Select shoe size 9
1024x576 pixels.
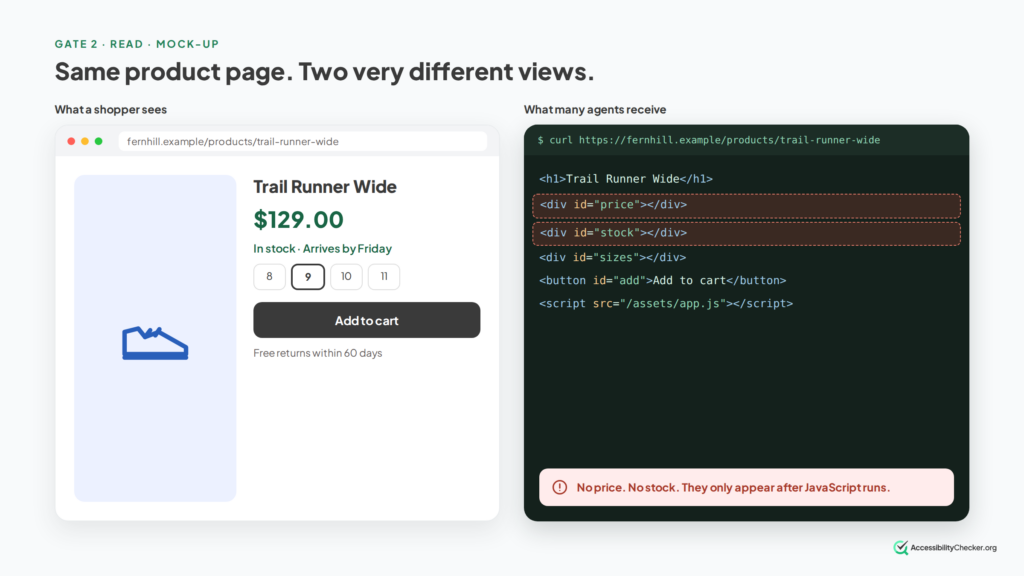coord(308,277)
